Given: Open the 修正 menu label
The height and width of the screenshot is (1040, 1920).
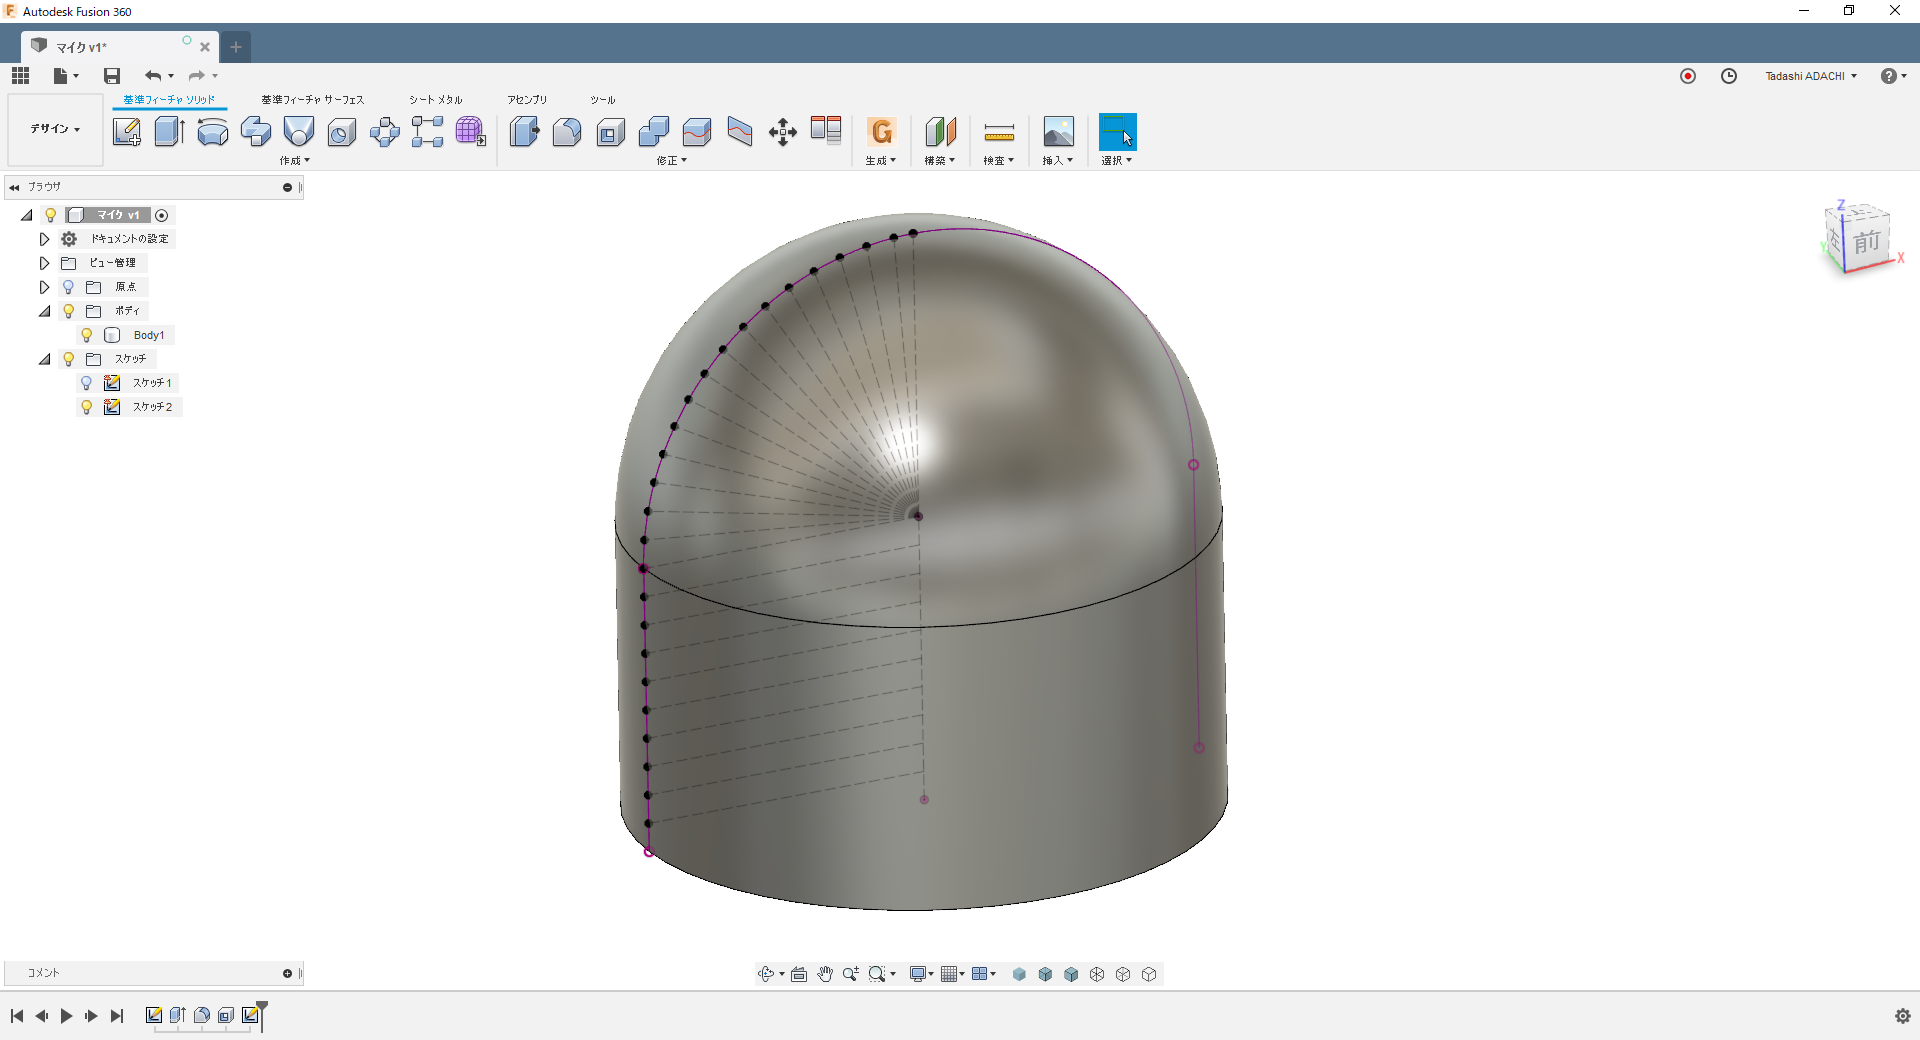Looking at the screenshot, I should 671,161.
